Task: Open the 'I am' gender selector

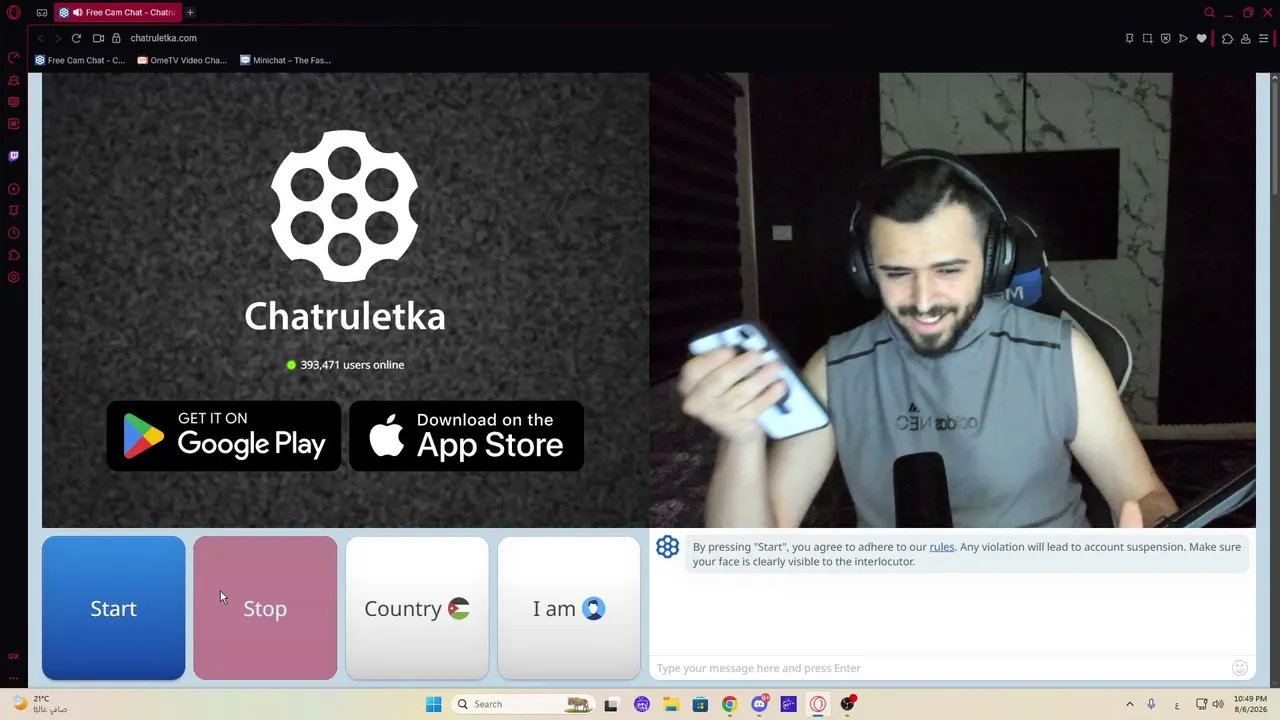Action: pos(569,608)
